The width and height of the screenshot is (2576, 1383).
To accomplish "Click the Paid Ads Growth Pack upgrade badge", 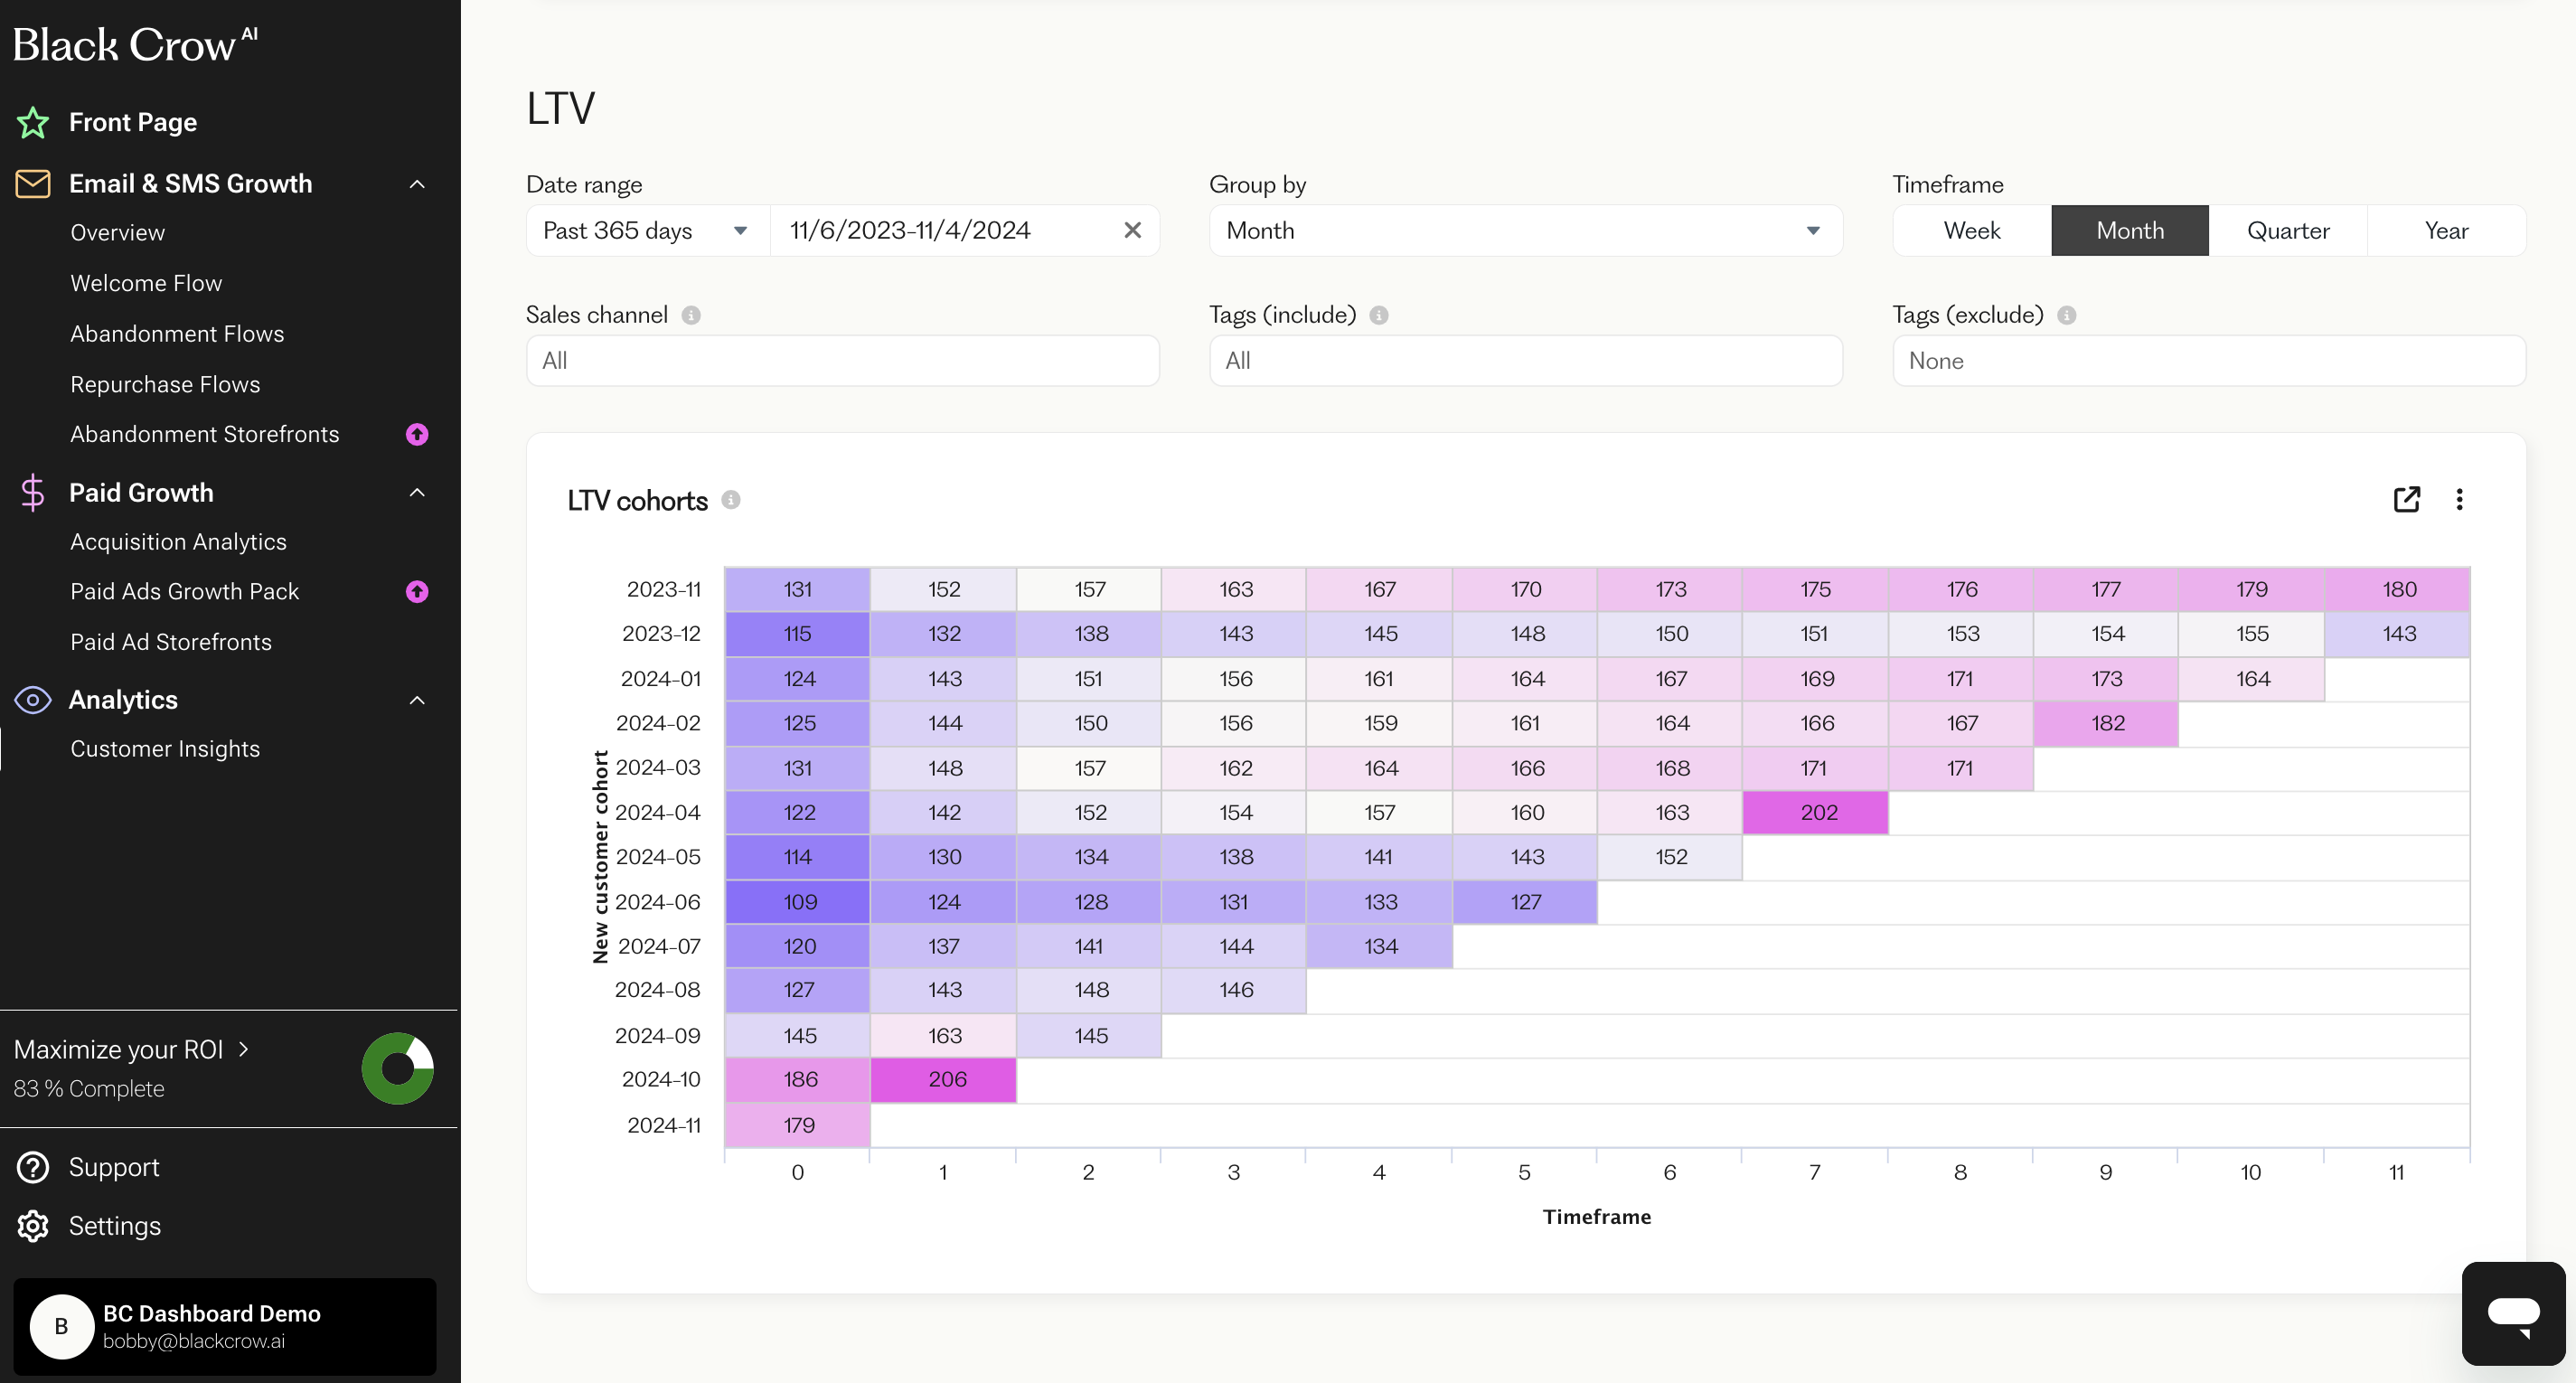I will point(417,591).
